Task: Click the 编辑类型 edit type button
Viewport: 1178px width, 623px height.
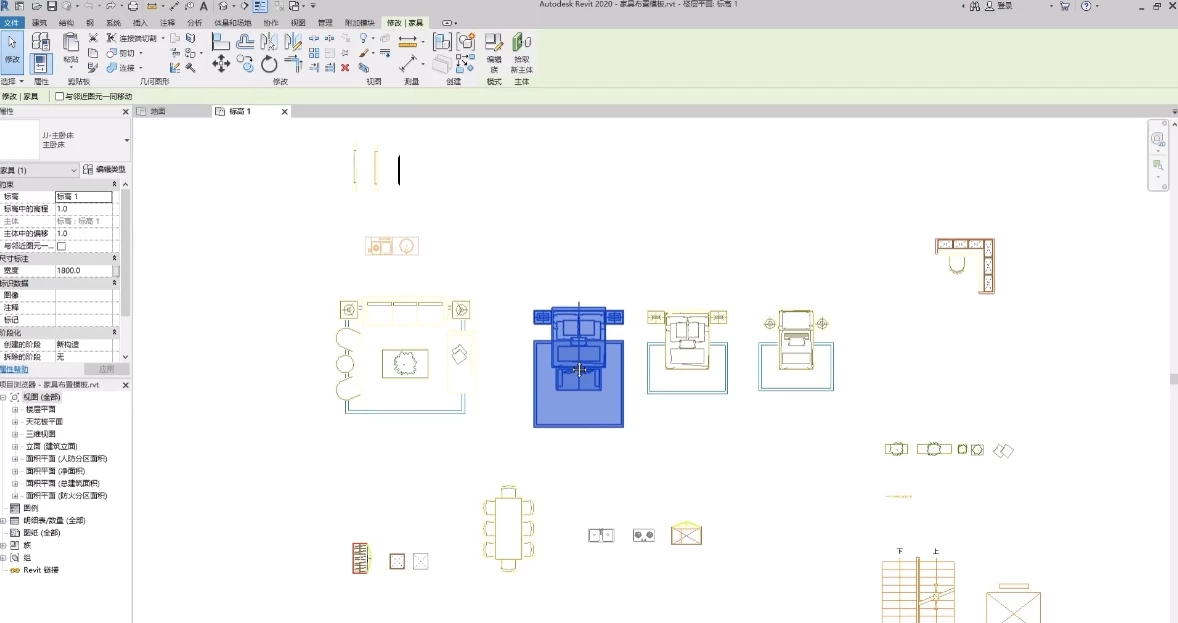Action: [x=106, y=170]
